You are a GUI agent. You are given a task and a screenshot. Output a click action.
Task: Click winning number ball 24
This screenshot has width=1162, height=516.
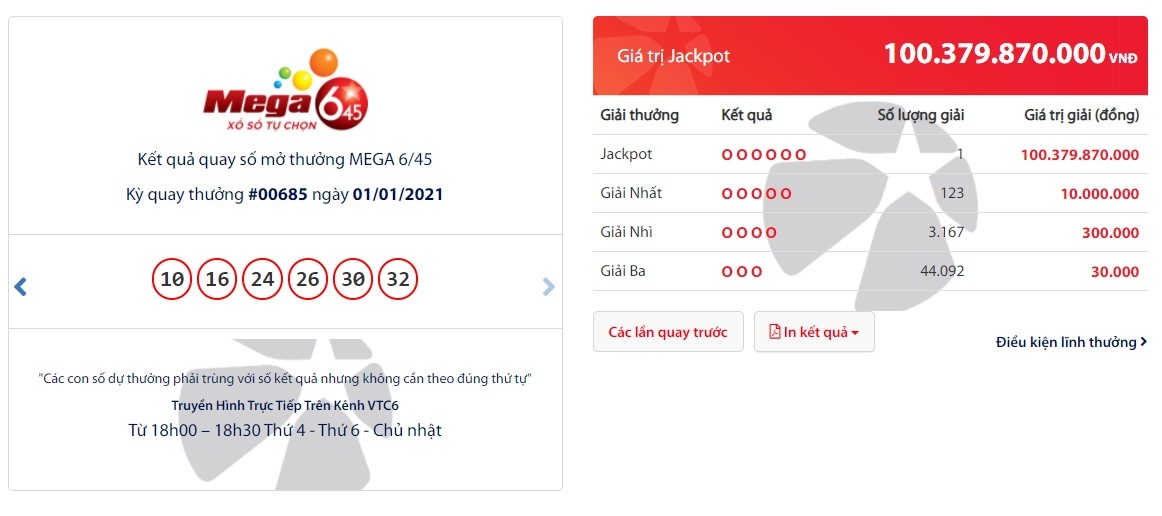click(x=262, y=280)
